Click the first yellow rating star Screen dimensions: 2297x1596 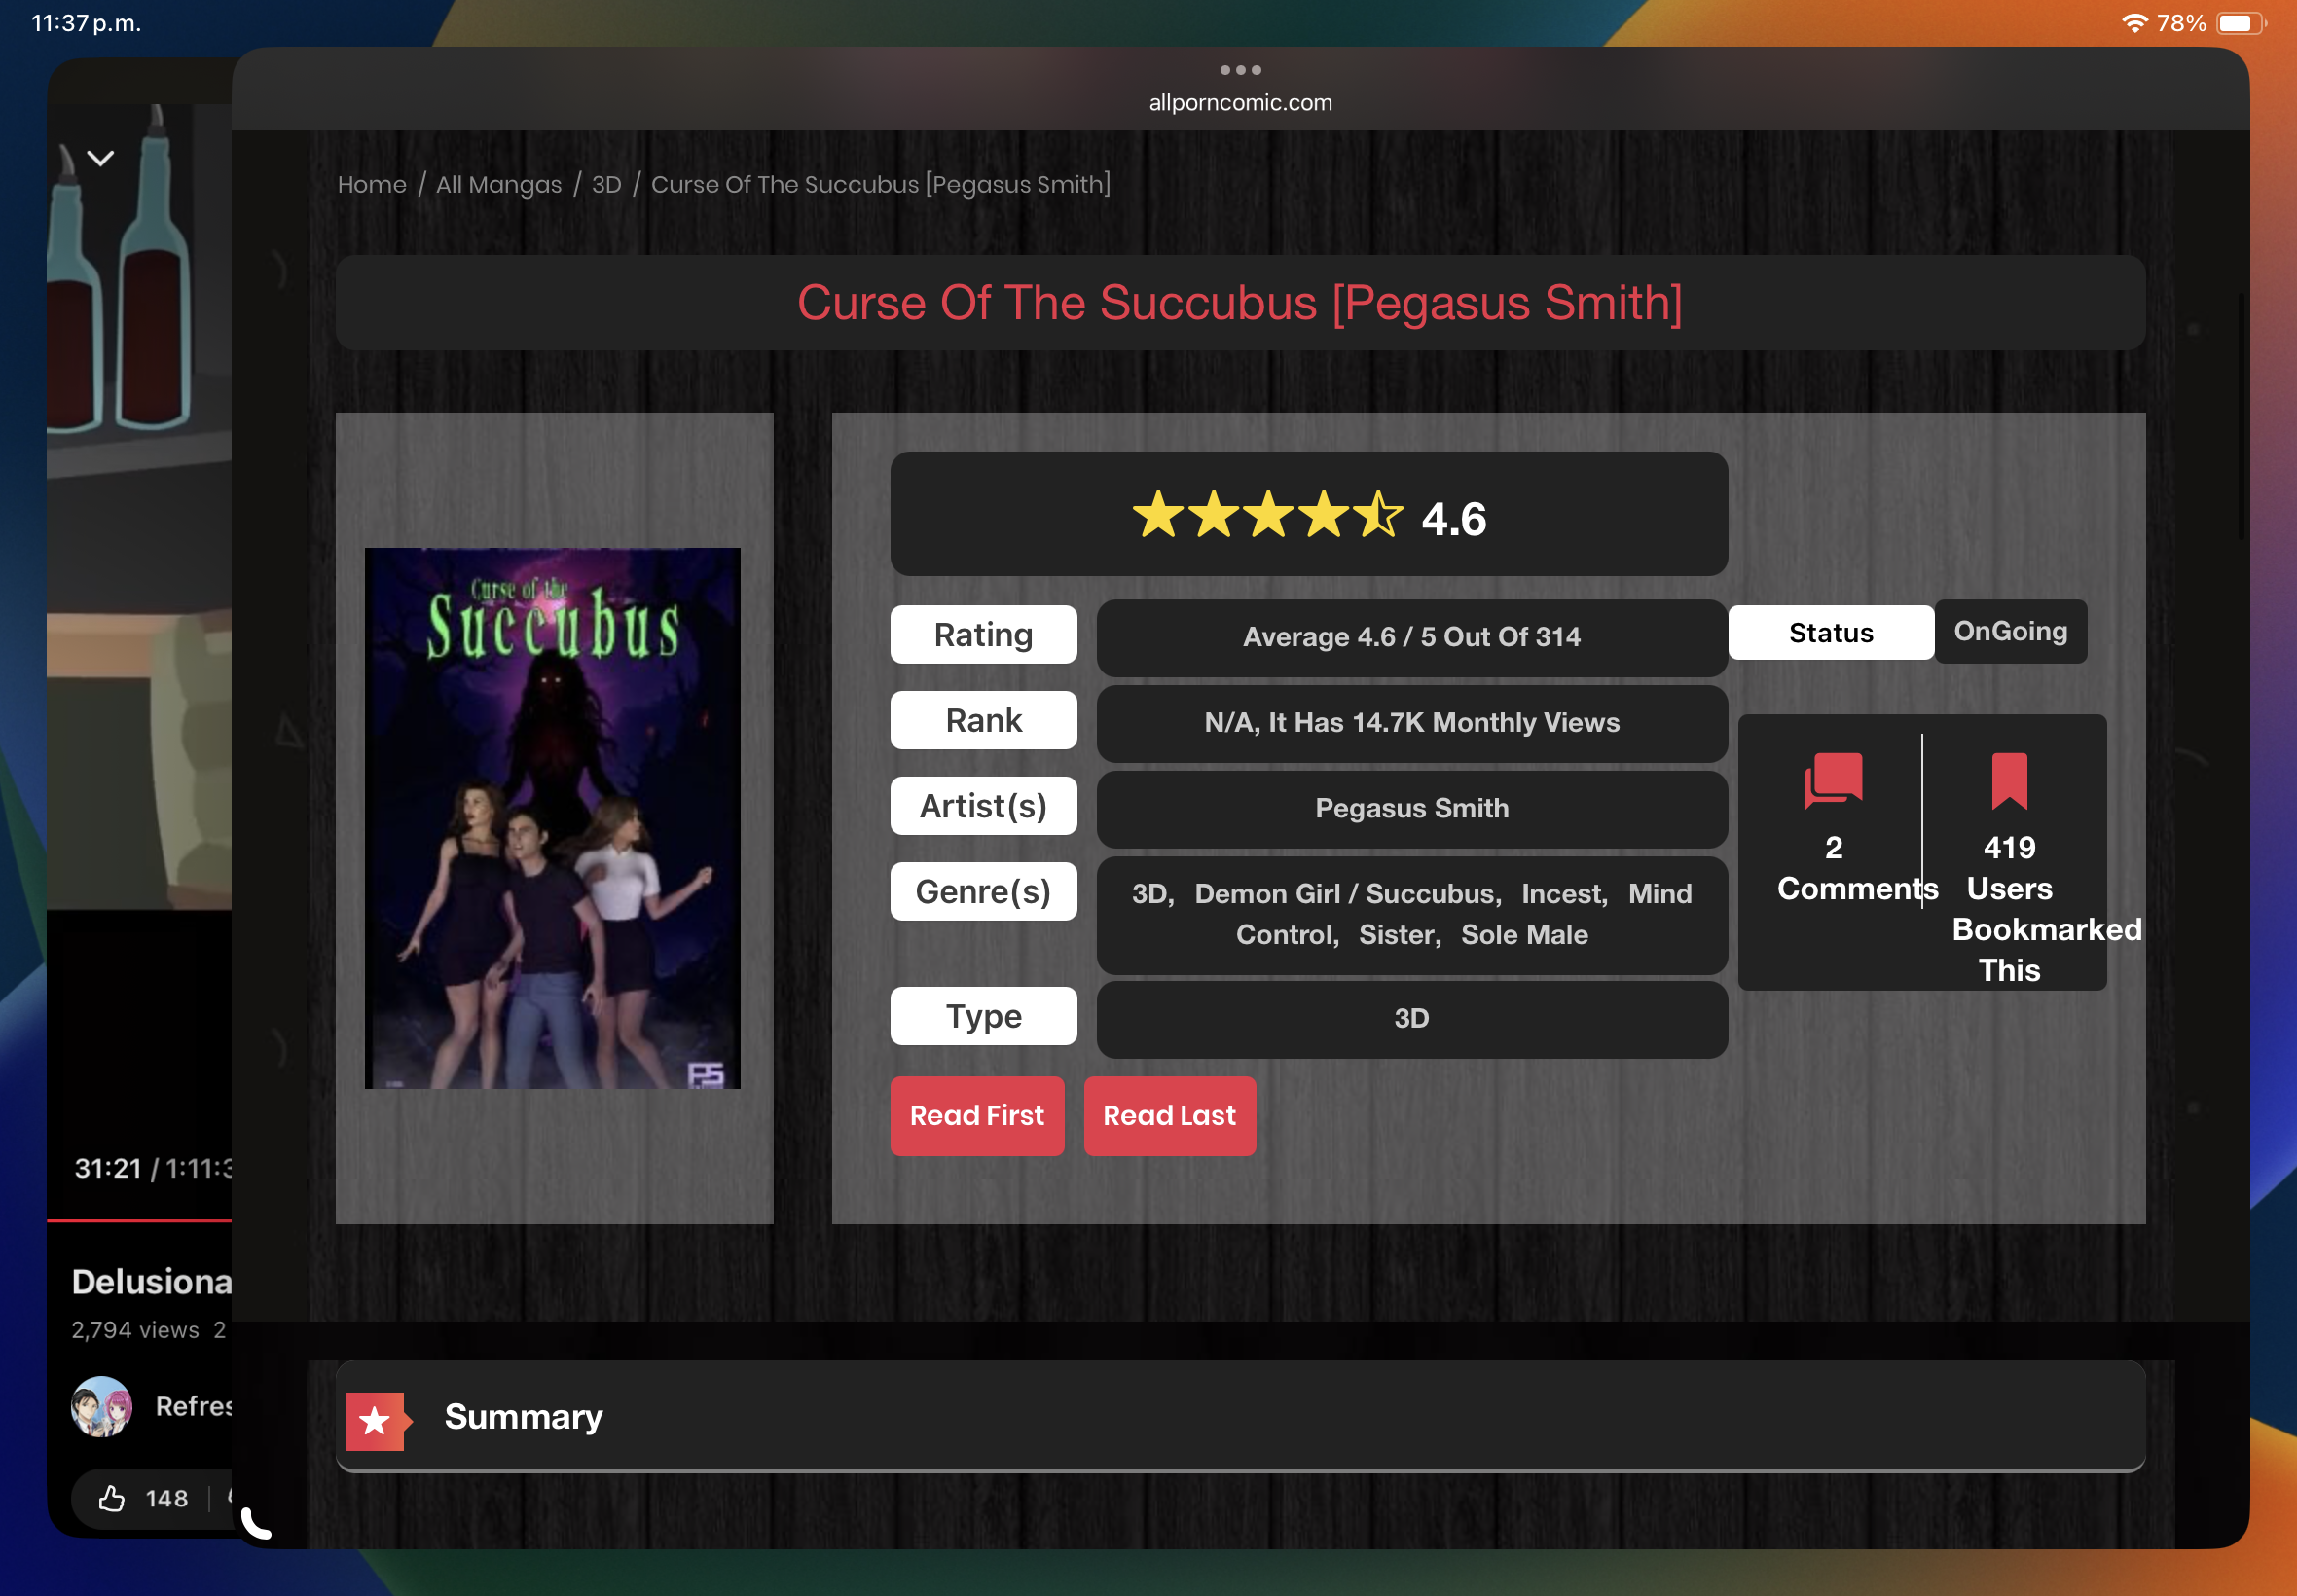[x=1158, y=515]
